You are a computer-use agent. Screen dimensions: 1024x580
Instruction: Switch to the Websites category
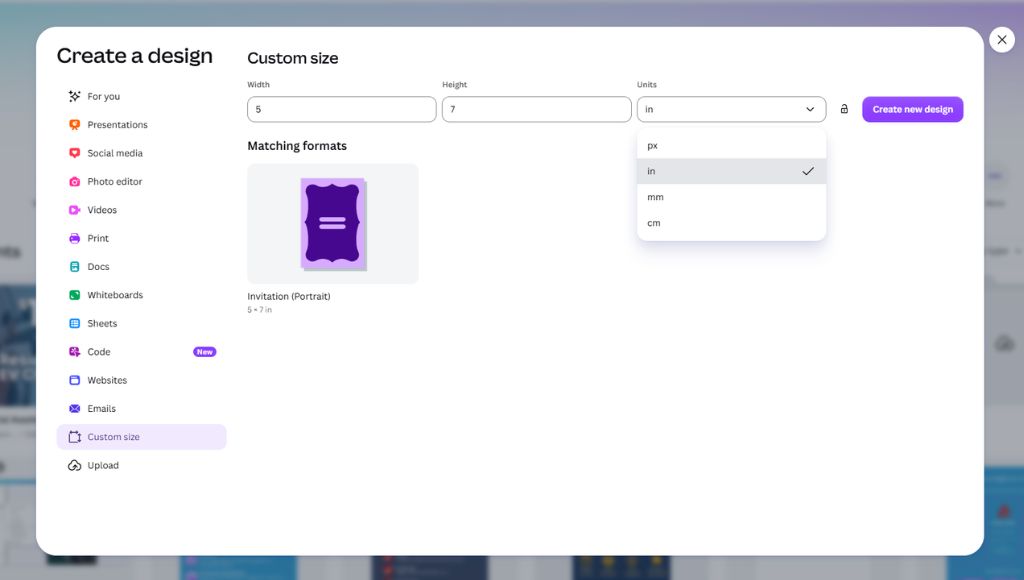point(141,380)
